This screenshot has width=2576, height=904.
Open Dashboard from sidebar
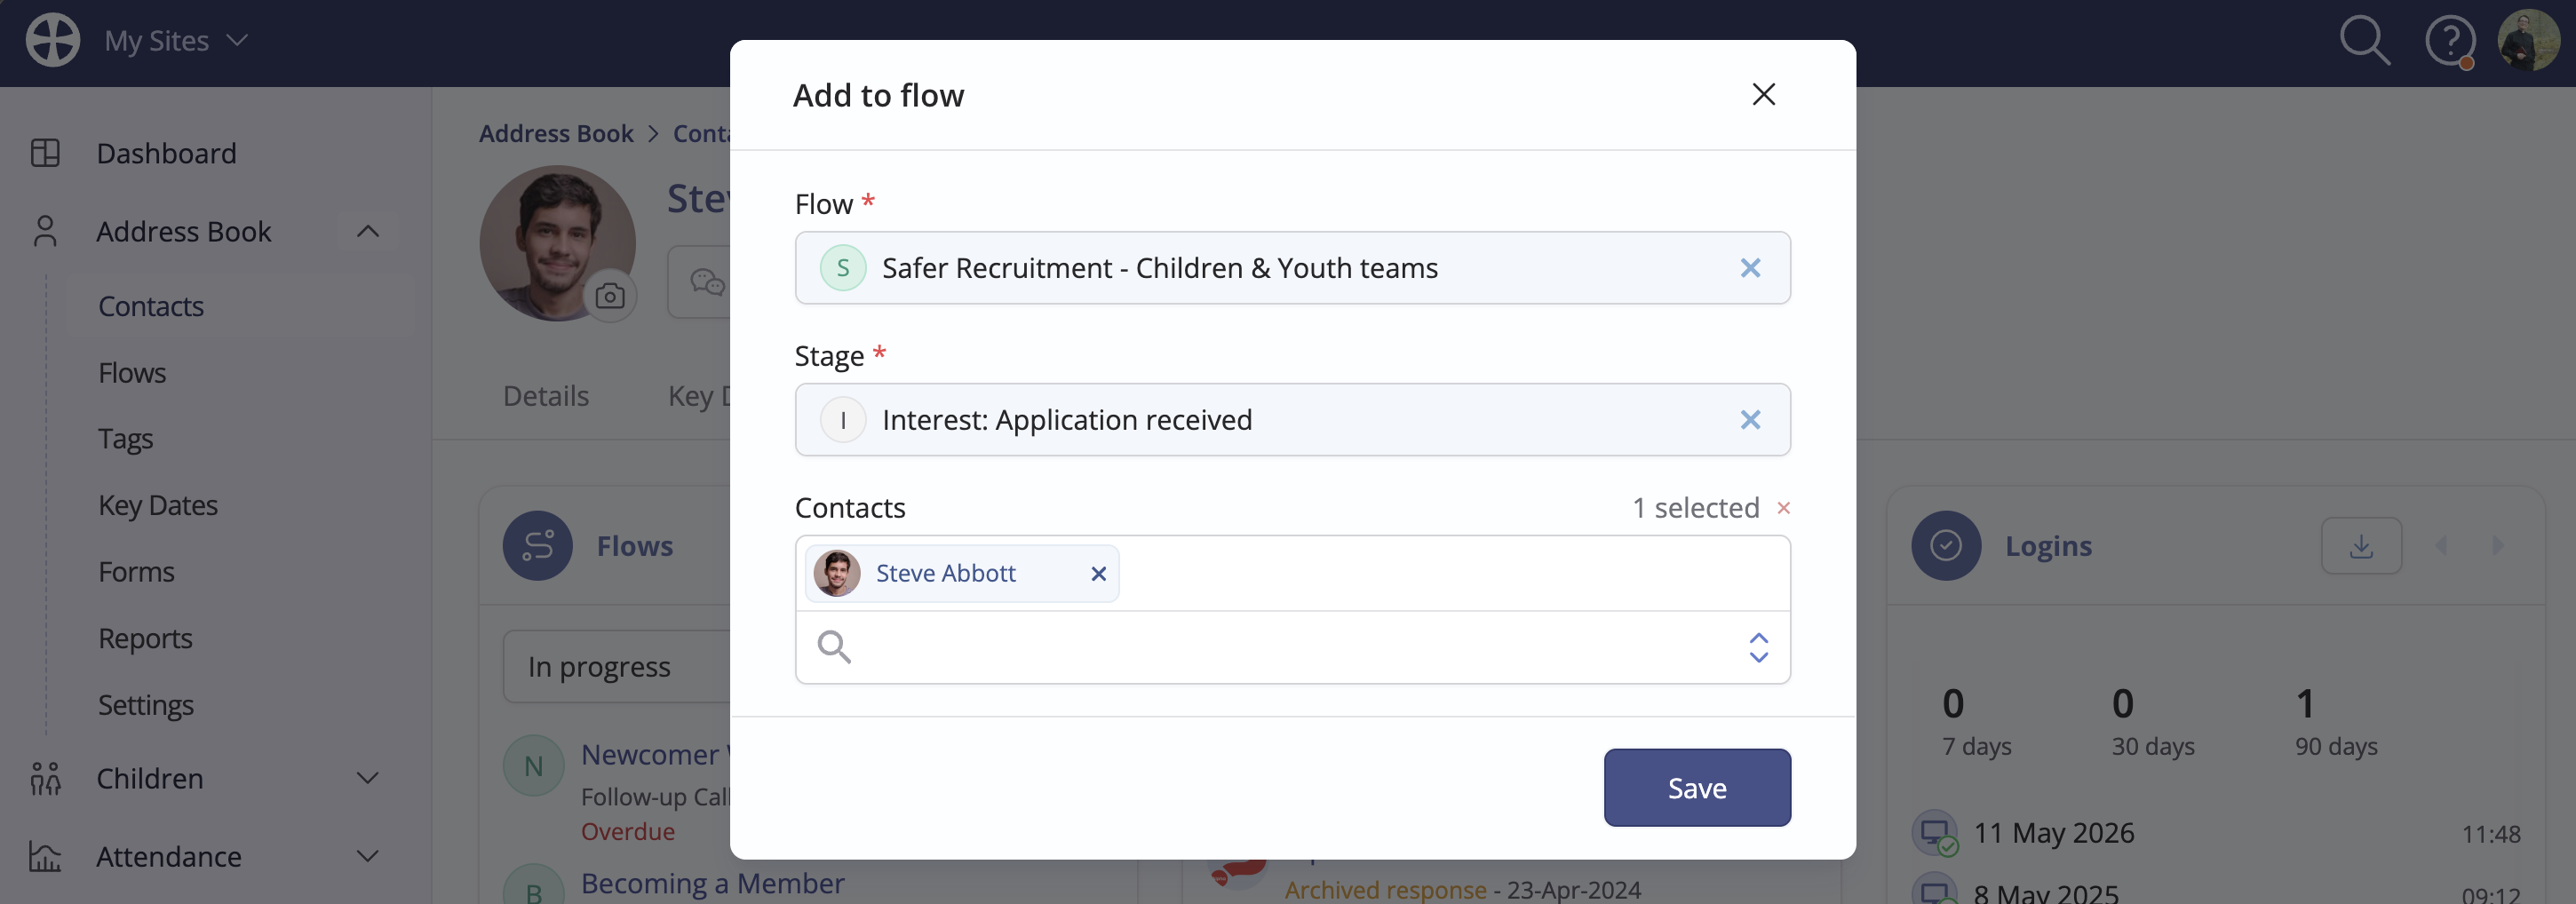166,153
